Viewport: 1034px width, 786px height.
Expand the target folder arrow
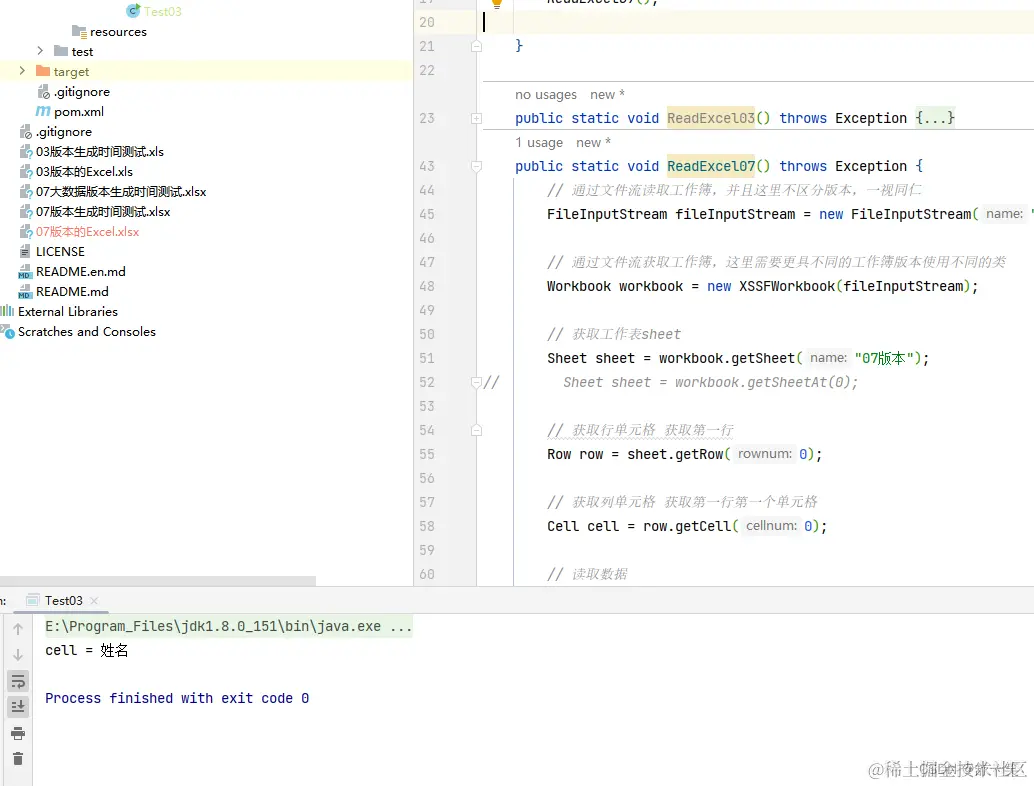(22, 71)
